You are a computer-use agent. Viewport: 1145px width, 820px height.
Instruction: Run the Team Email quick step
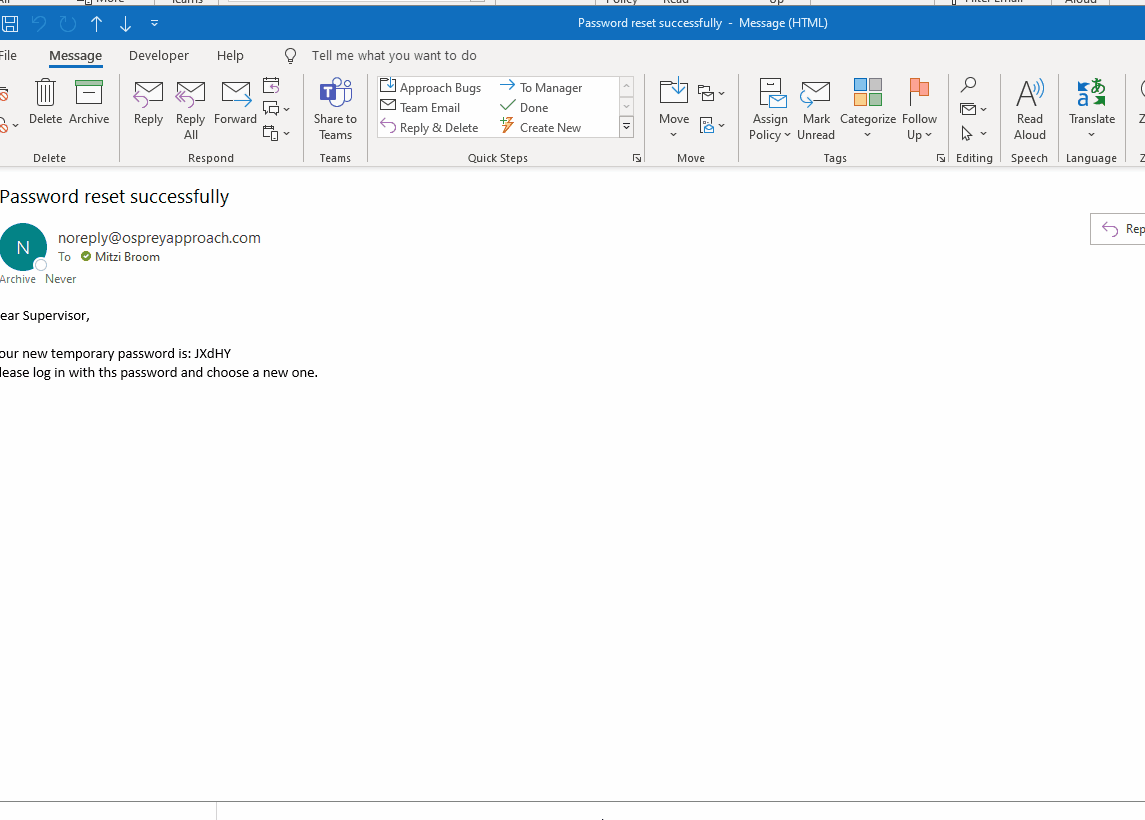tap(421, 107)
